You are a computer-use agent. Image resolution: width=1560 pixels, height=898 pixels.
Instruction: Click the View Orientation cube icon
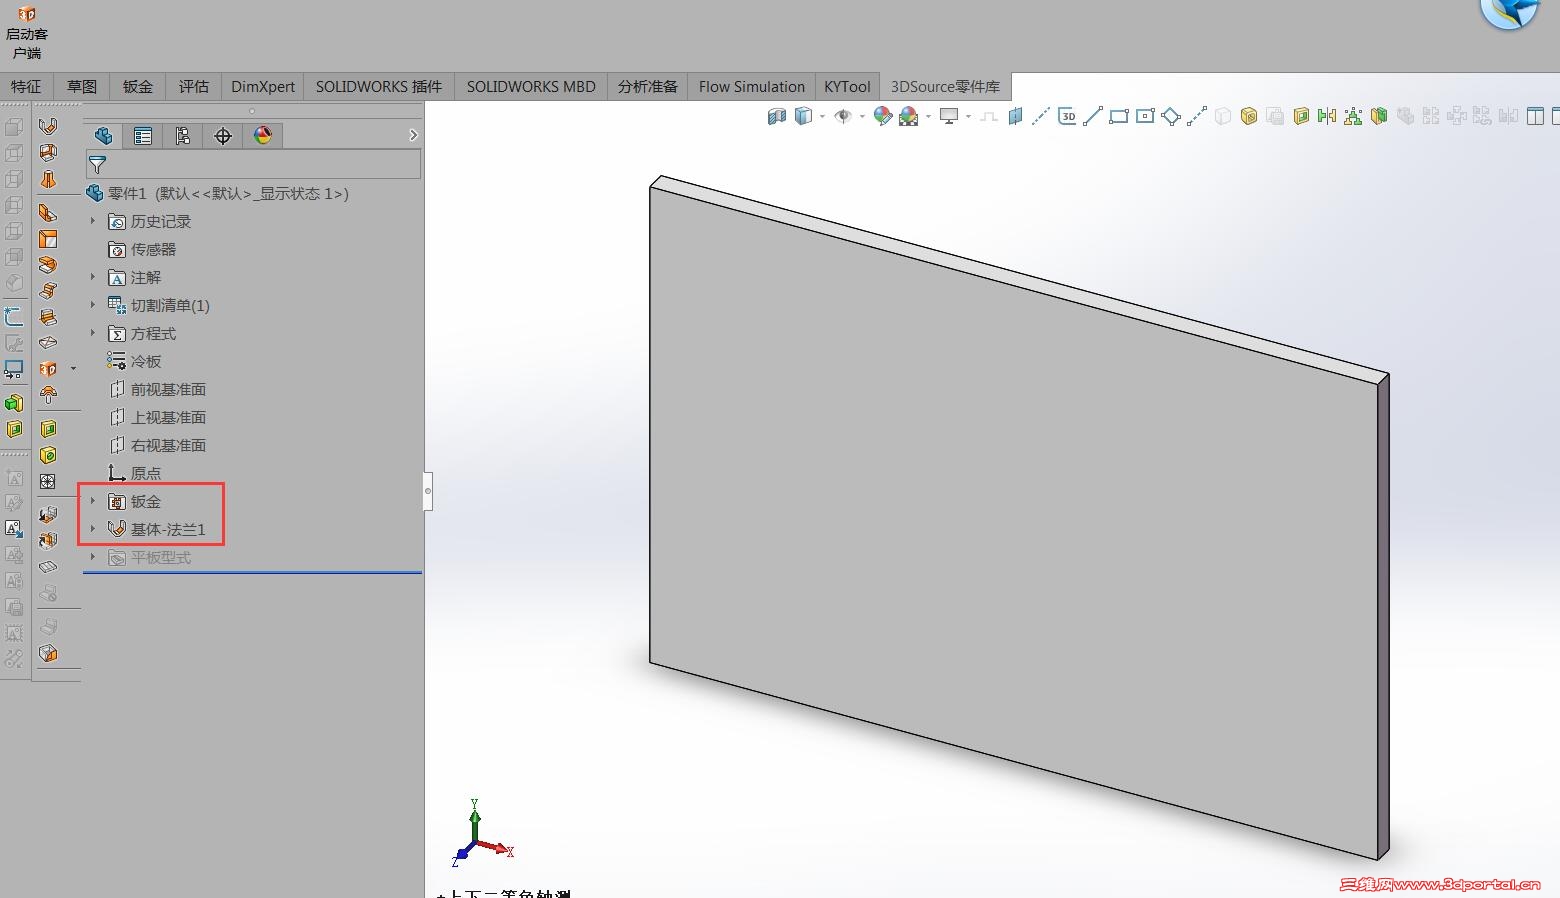[803, 117]
